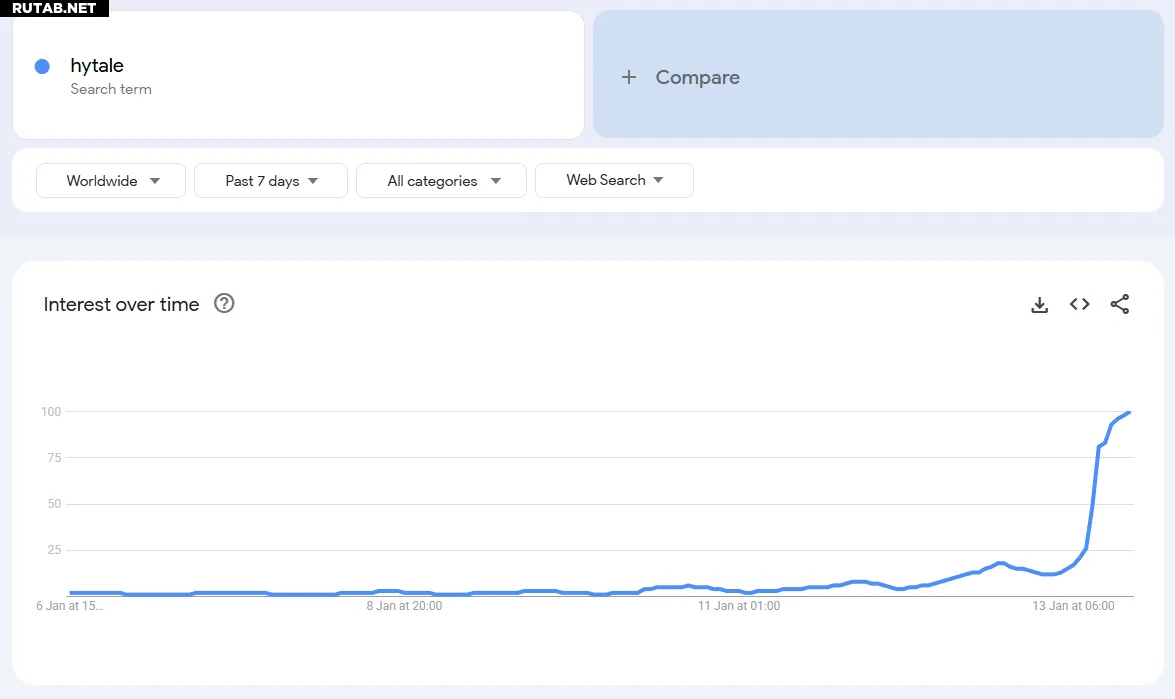Select the 13 Jan at 06:00 label
This screenshot has width=1175, height=699.
pyautogui.click(x=1073, y=606)
